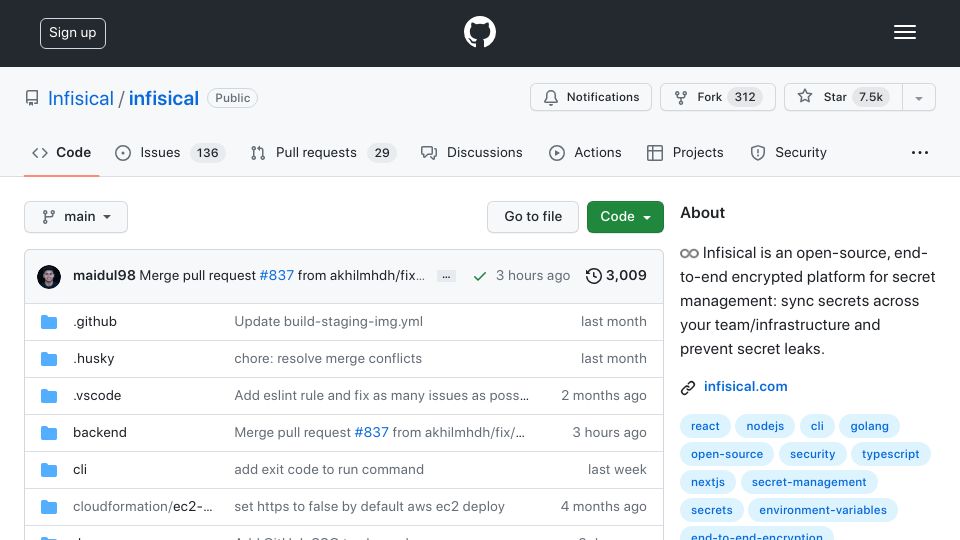
Task: Open the infisical repository name link
Action: point(163,98)
